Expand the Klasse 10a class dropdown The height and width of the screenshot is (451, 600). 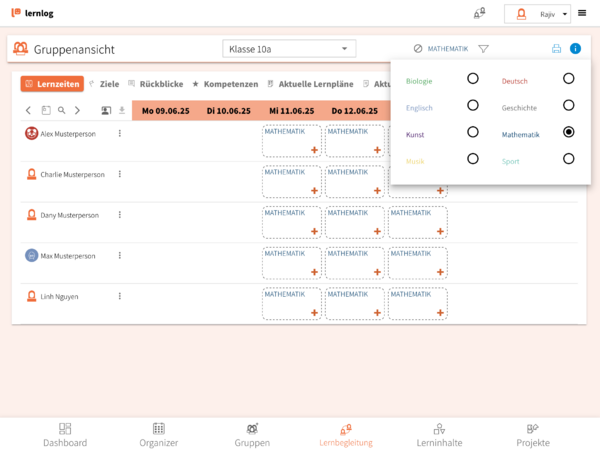pyautogui.click(x=289, y=48)
